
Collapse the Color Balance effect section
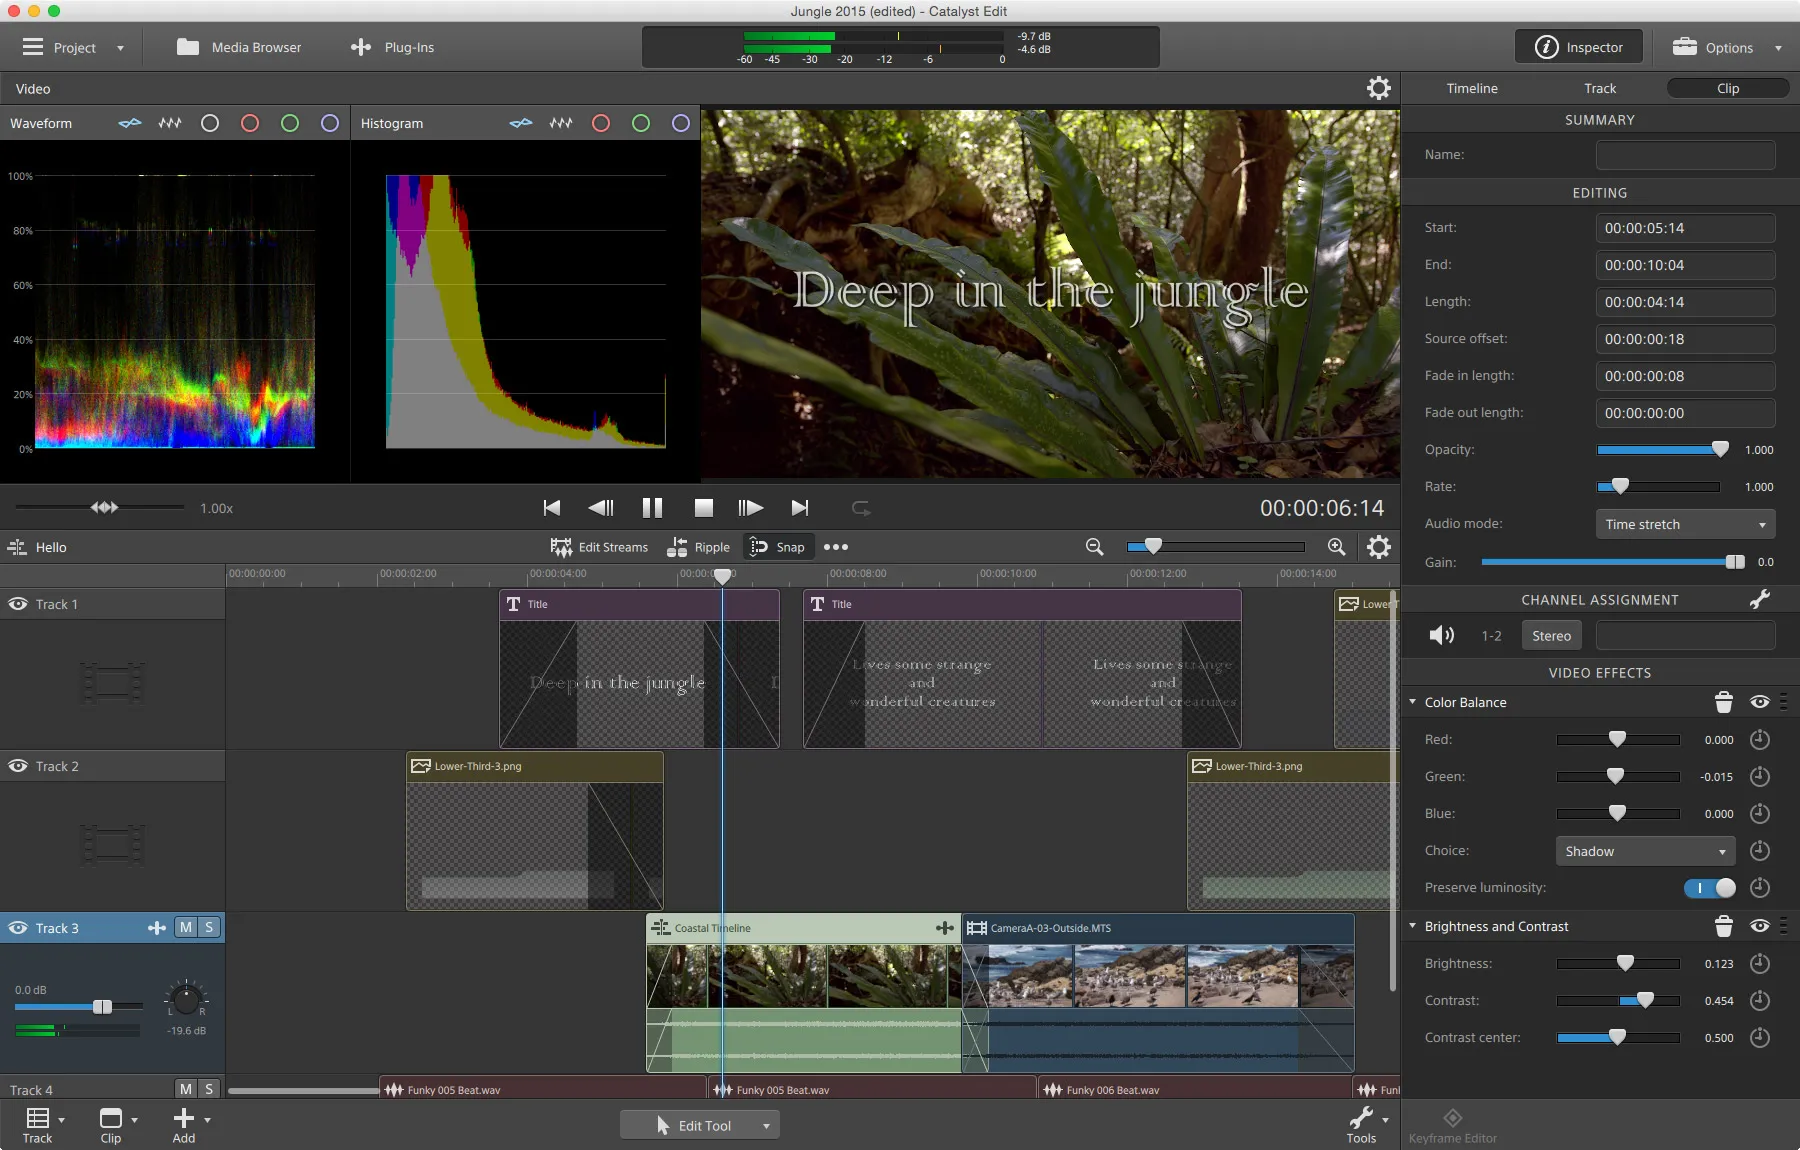click(1413, 702)
